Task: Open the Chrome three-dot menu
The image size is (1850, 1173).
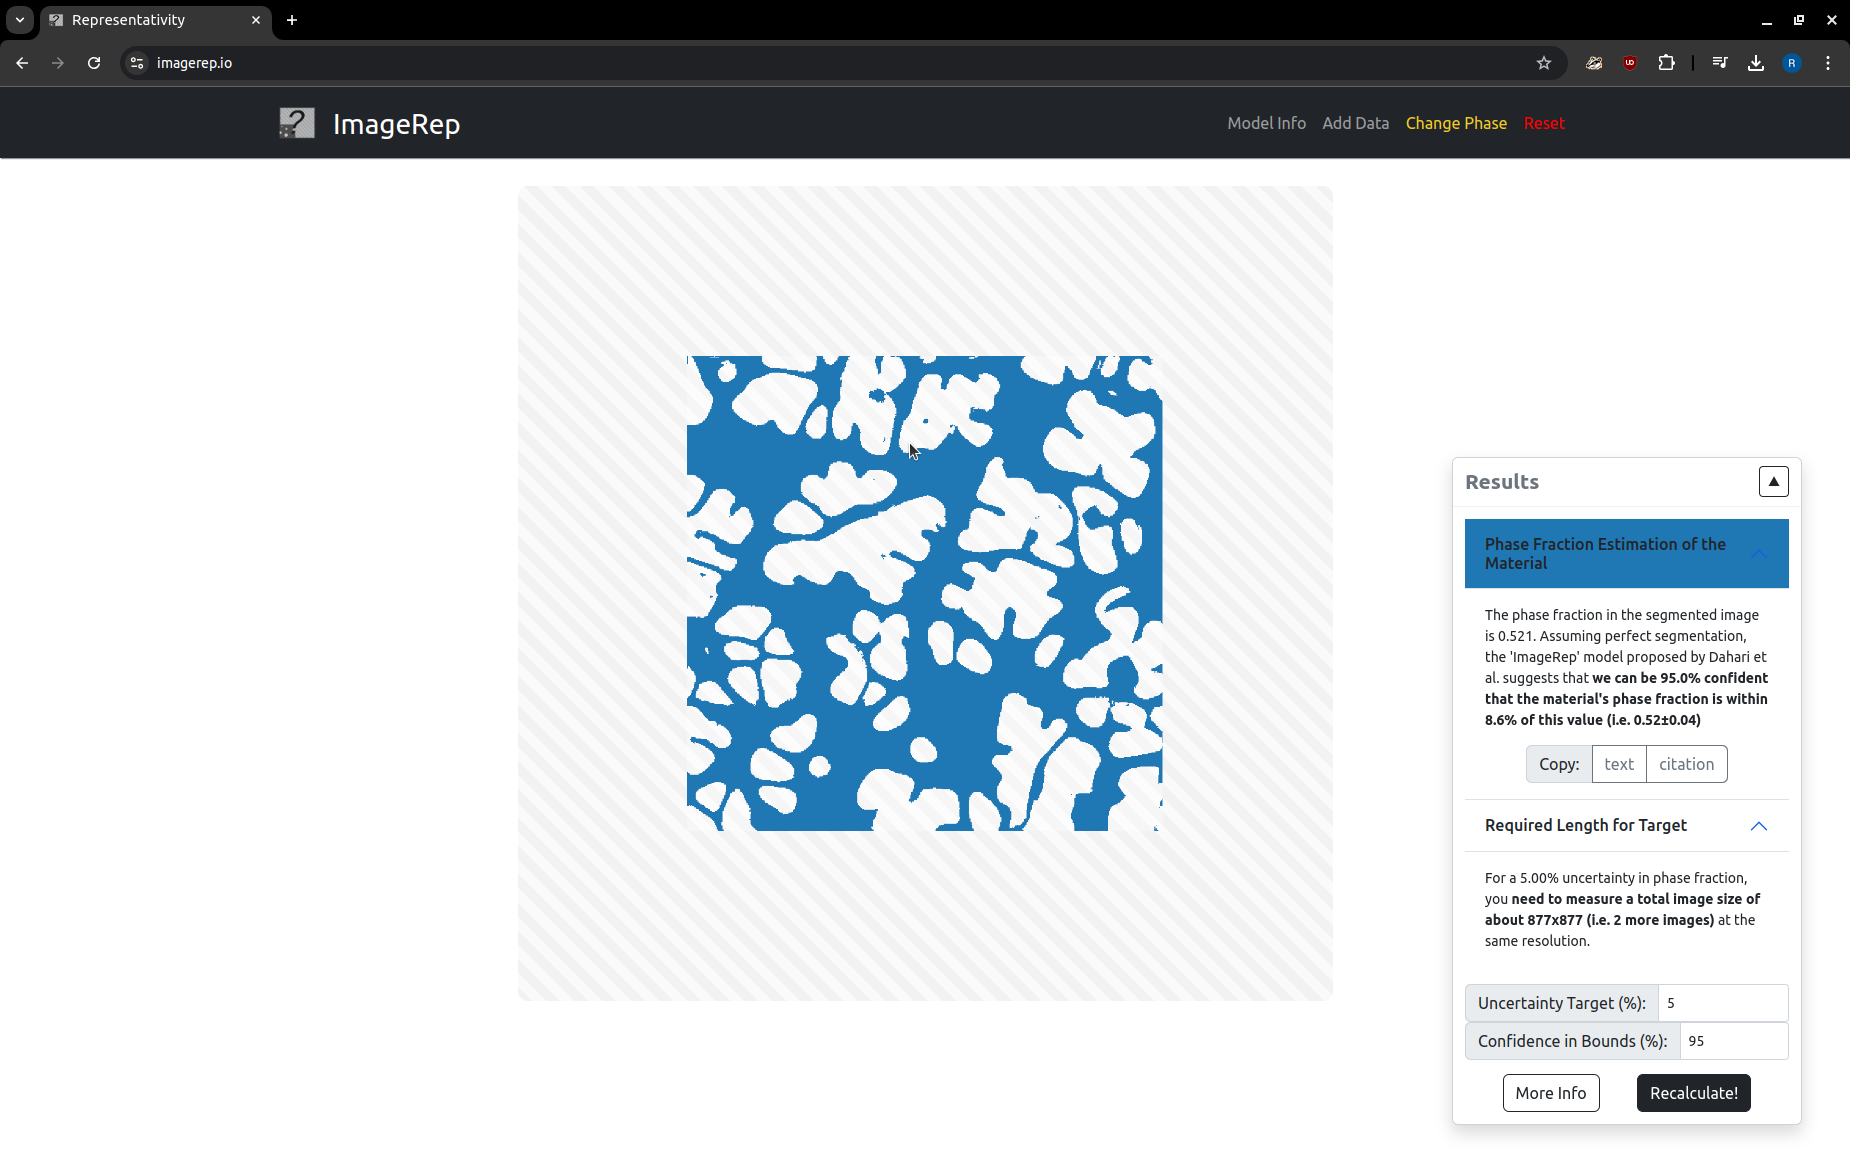Action: tap(1828, 63)
